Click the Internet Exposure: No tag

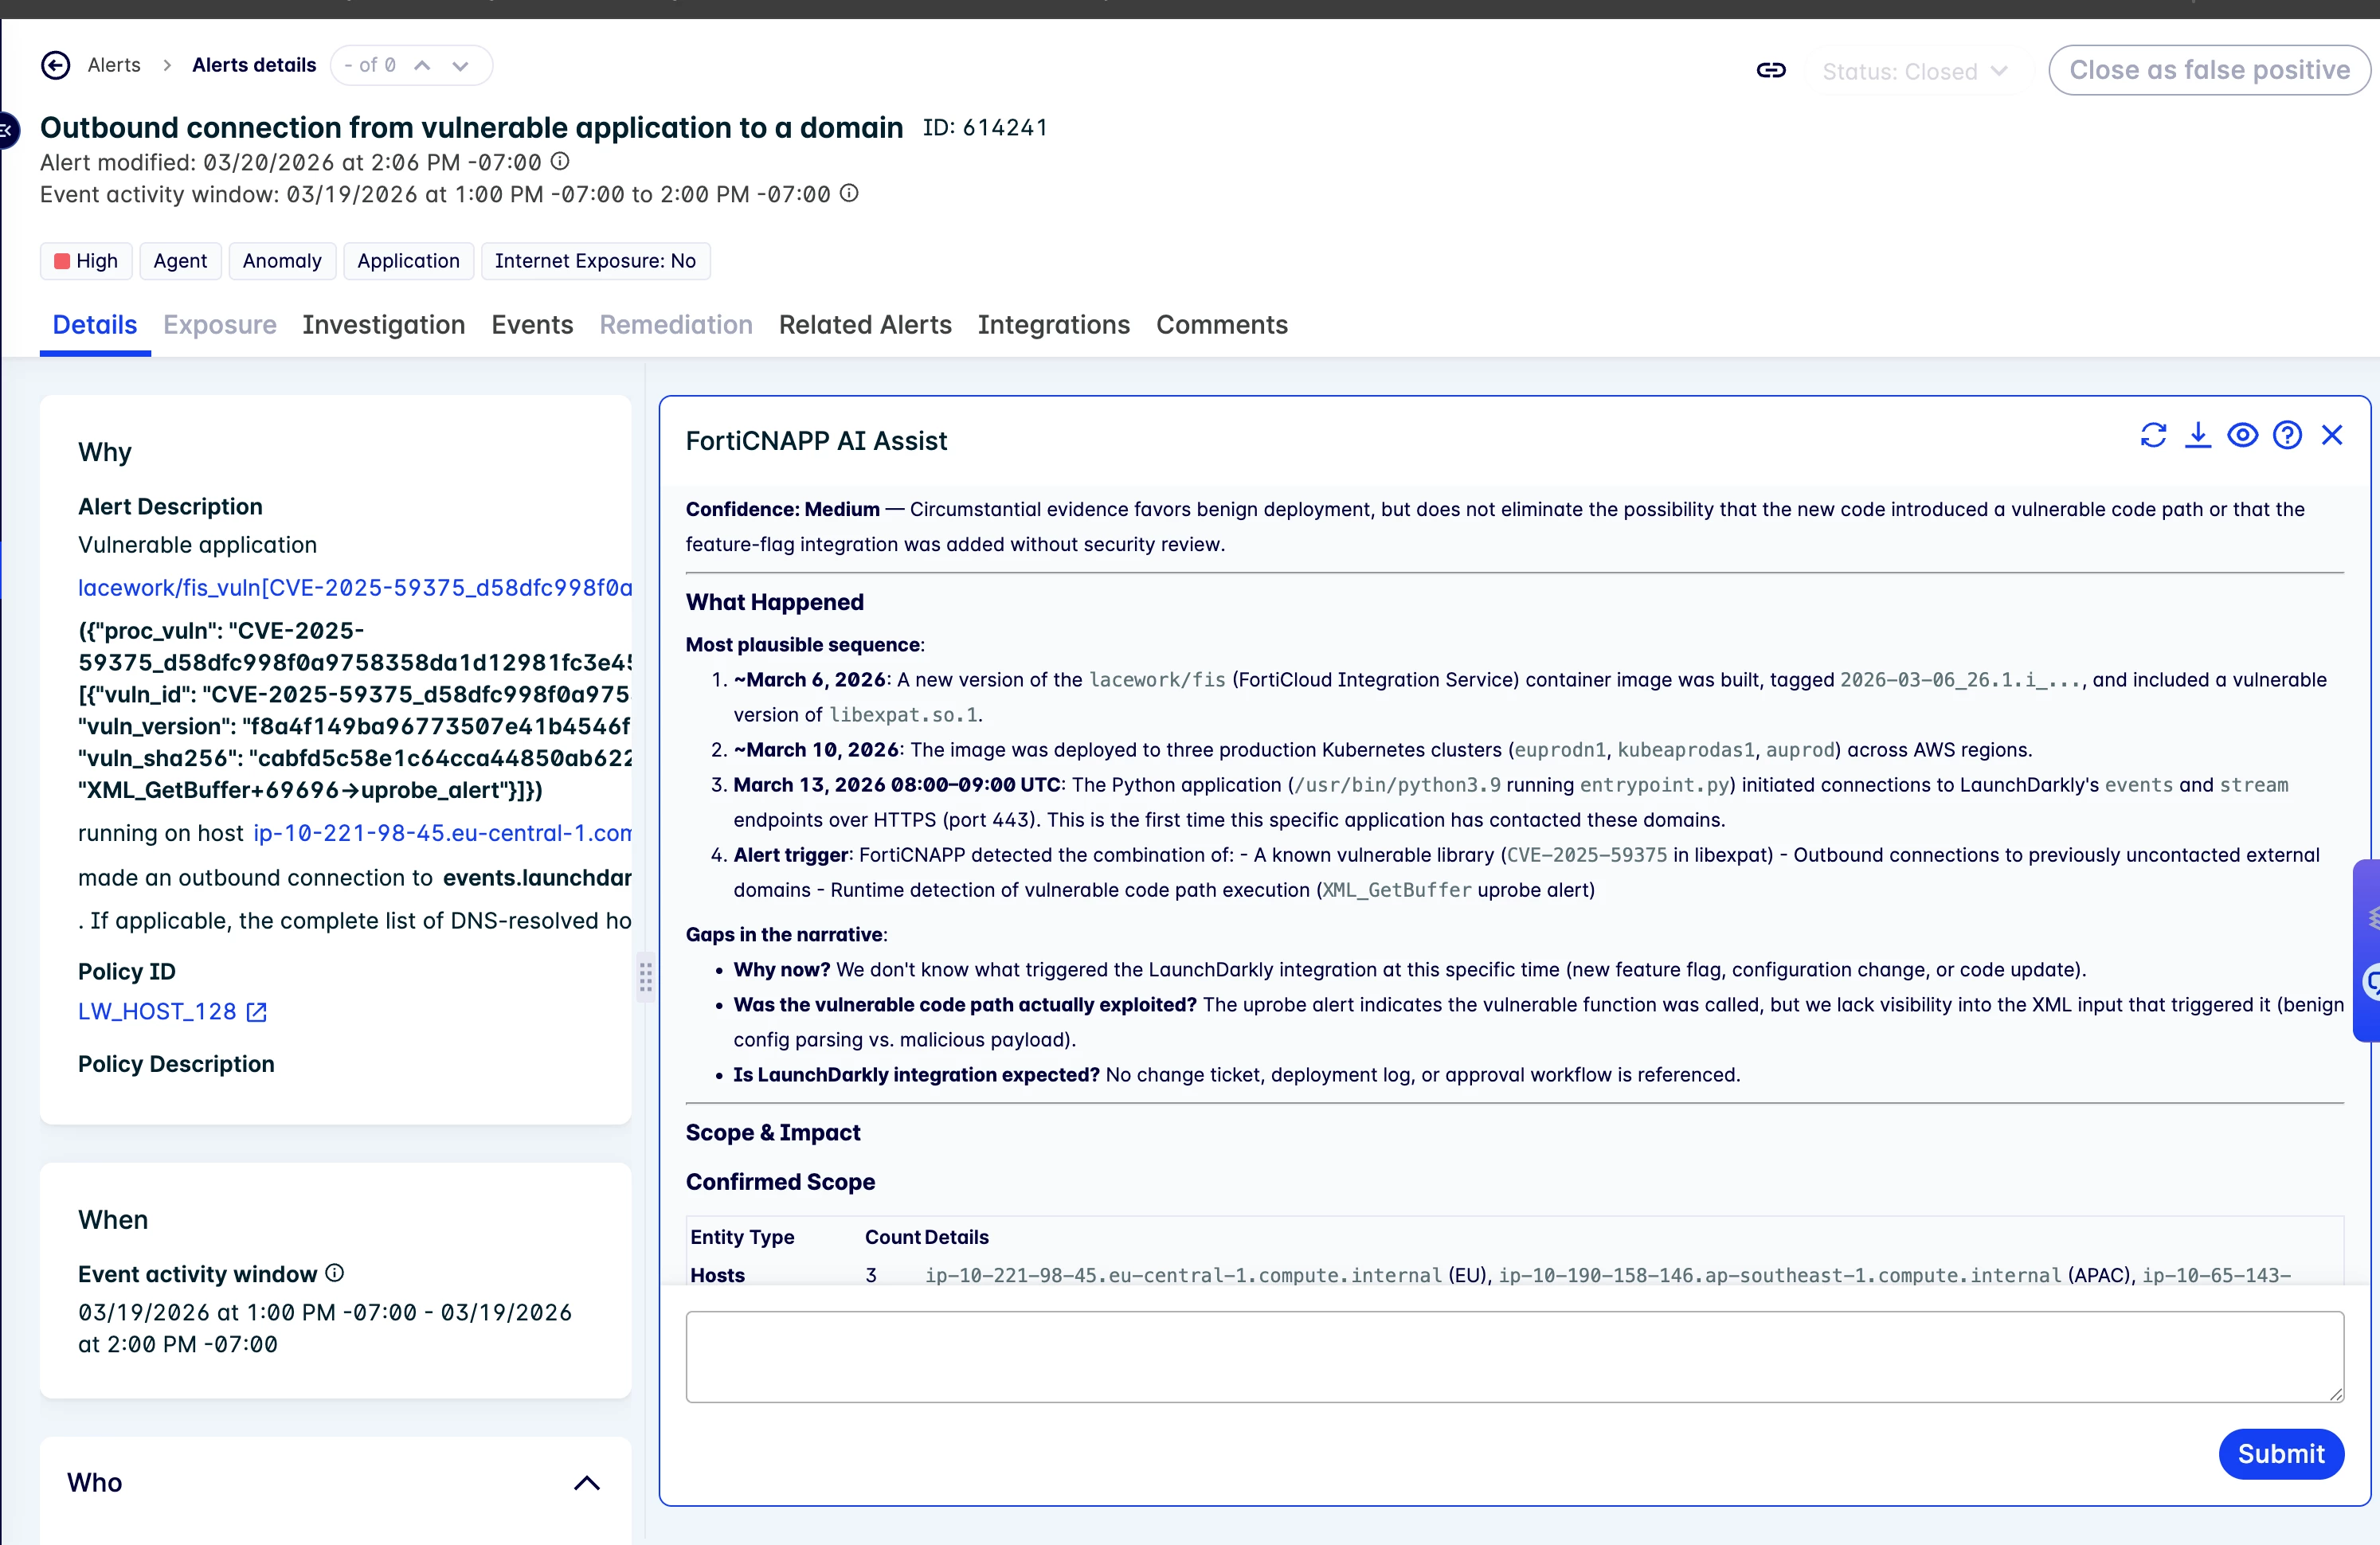(x=595, y=261)
